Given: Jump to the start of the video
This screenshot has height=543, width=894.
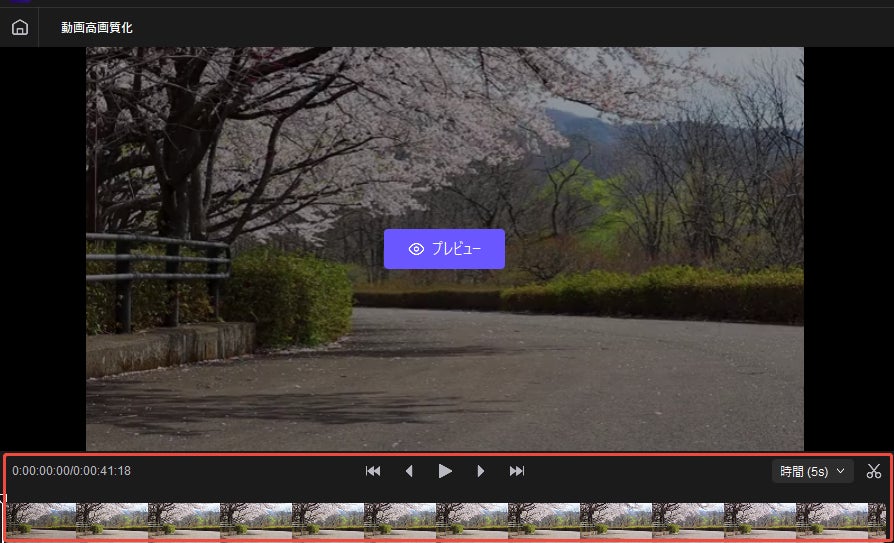Looking at the screenshot, I should [373, 471].
